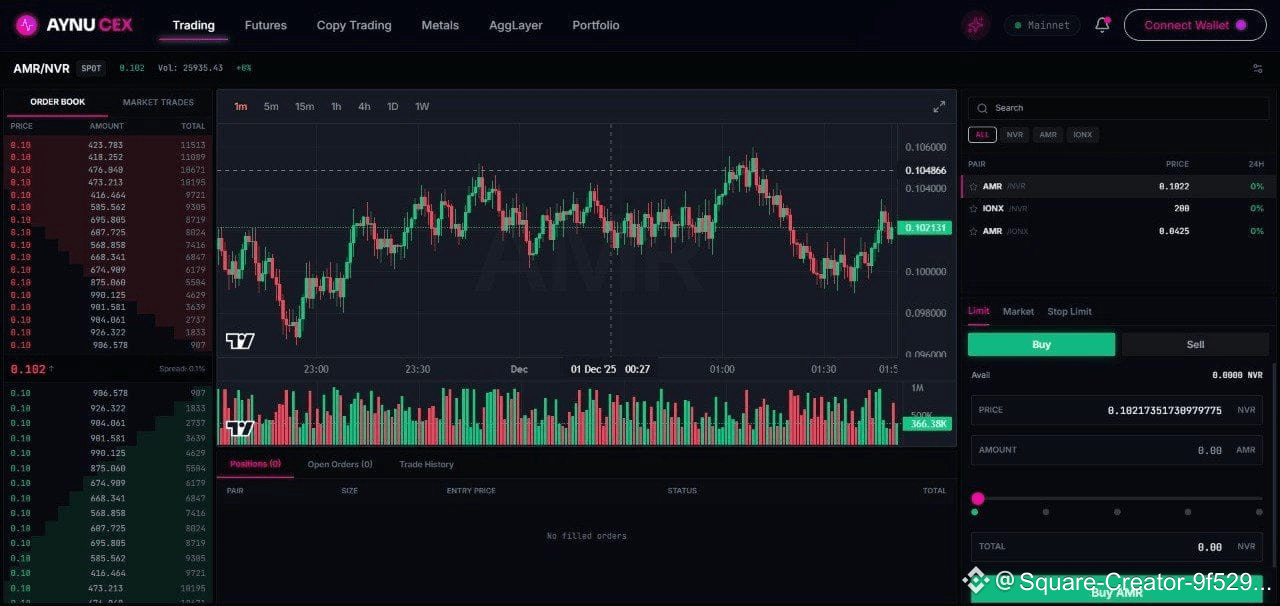Select the 1h chart interval
1280x606 pixels.
click(x=336, y=106)
